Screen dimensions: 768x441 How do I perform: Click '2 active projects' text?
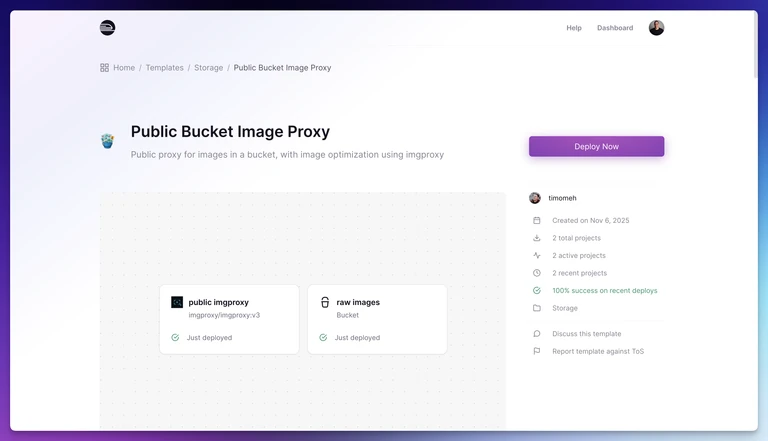pos(579,255)
